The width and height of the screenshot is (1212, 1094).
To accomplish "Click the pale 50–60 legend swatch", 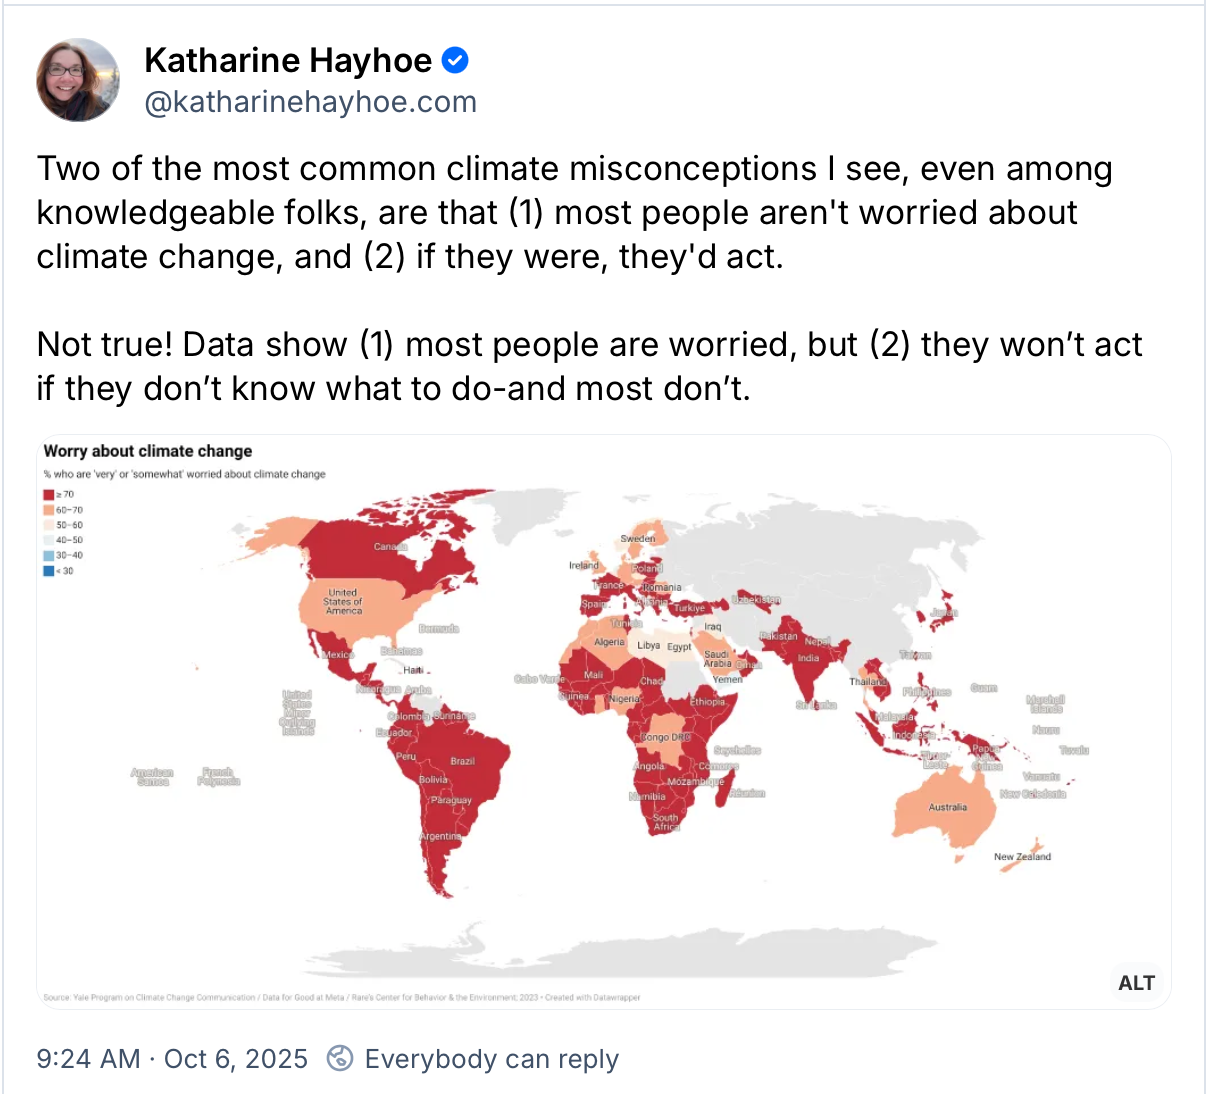I will pyautogui.click(x=48, y=525).
